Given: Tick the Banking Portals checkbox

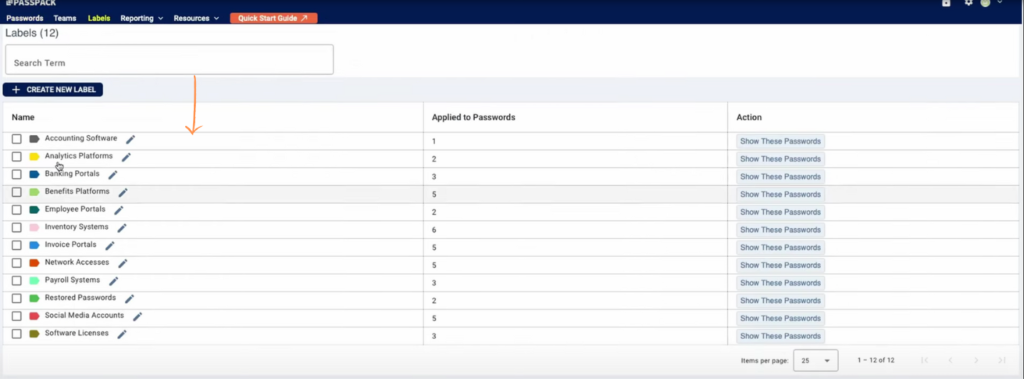Looking at the screenshot, I should [x=17, y=174].
